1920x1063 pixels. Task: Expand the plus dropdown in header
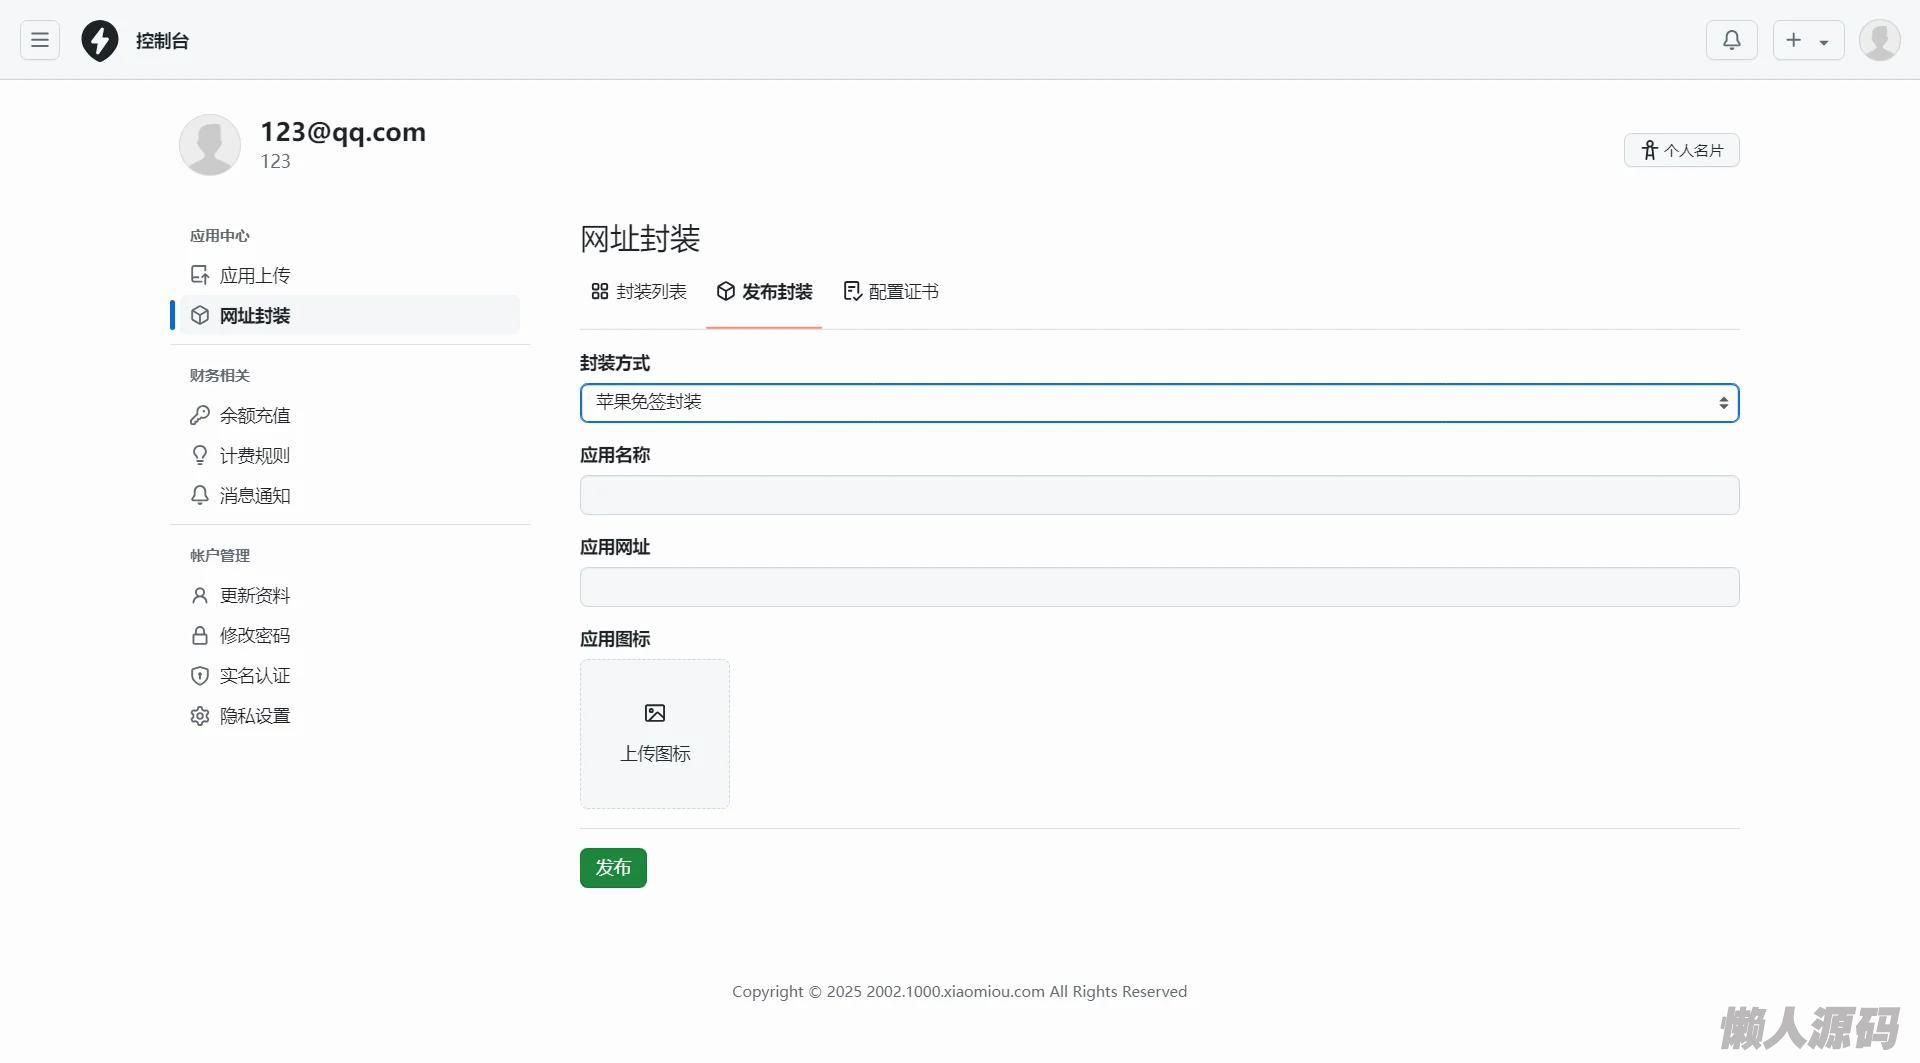(1808, 40)
